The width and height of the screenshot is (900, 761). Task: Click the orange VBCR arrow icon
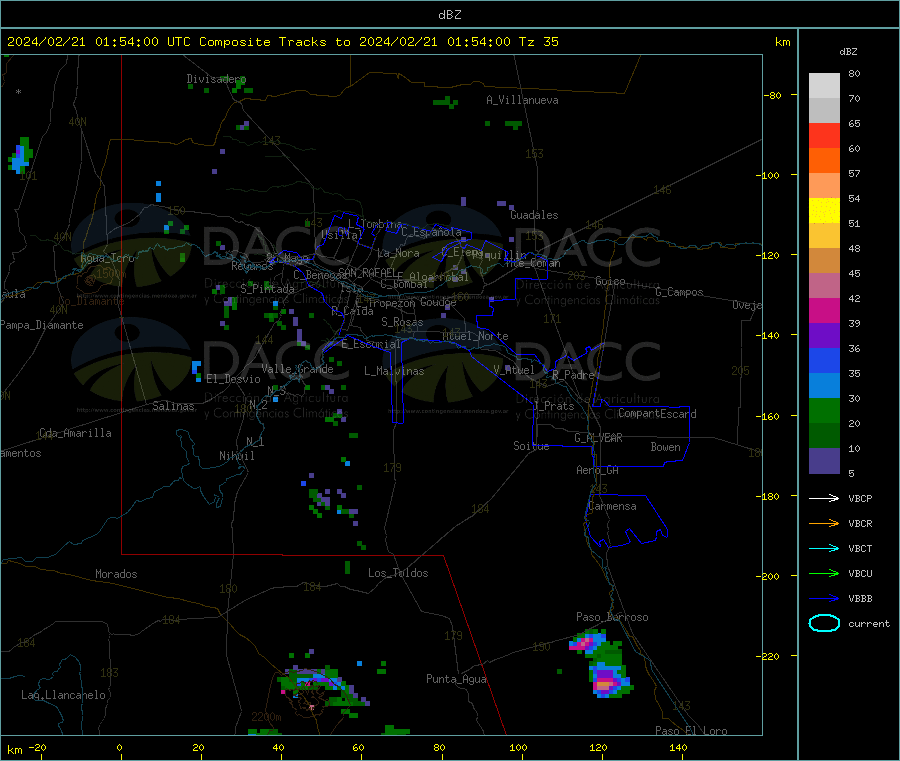824,523
